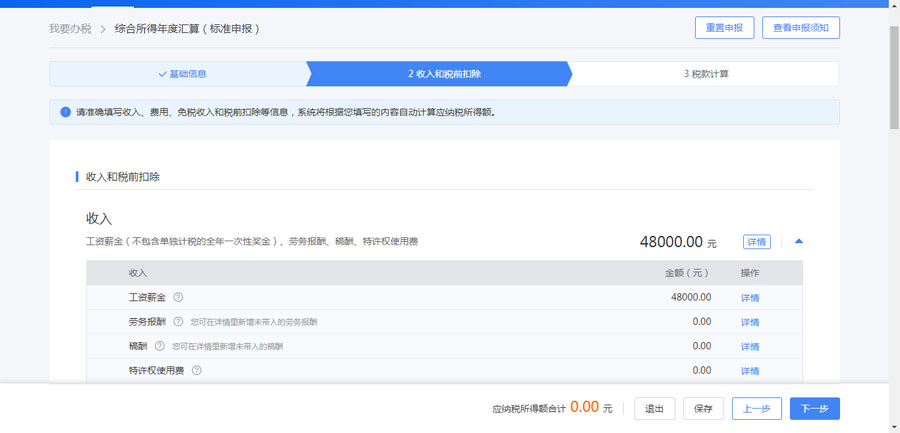
Task: Click question mark icon next to 稿酬
Action: pos(159,346)
